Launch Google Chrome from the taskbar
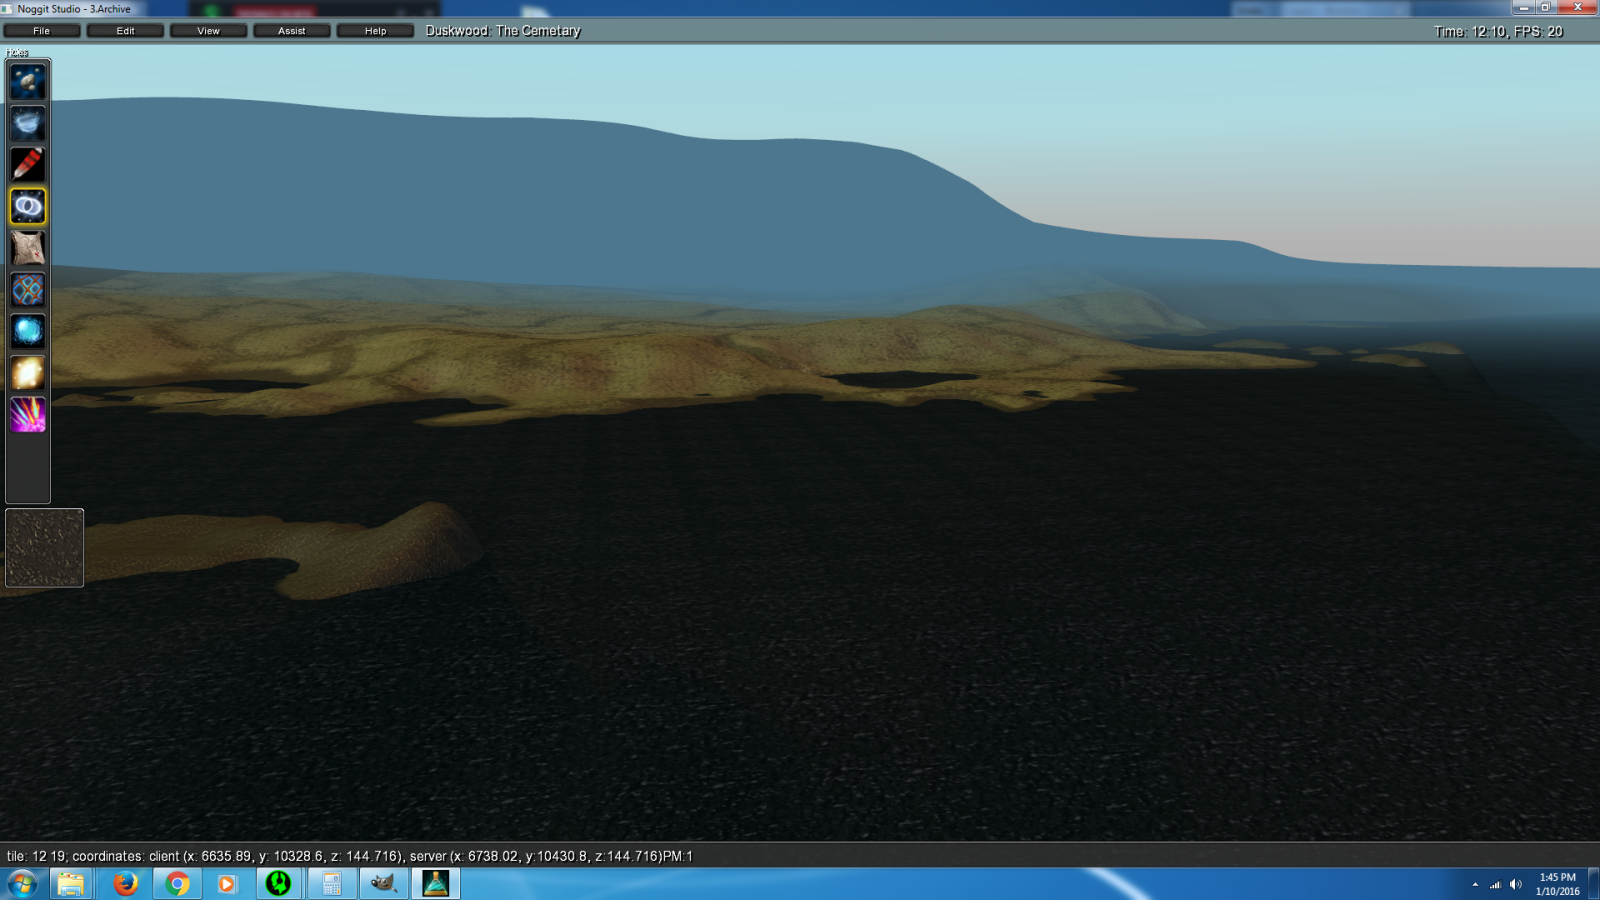 (x=177, y=884)
